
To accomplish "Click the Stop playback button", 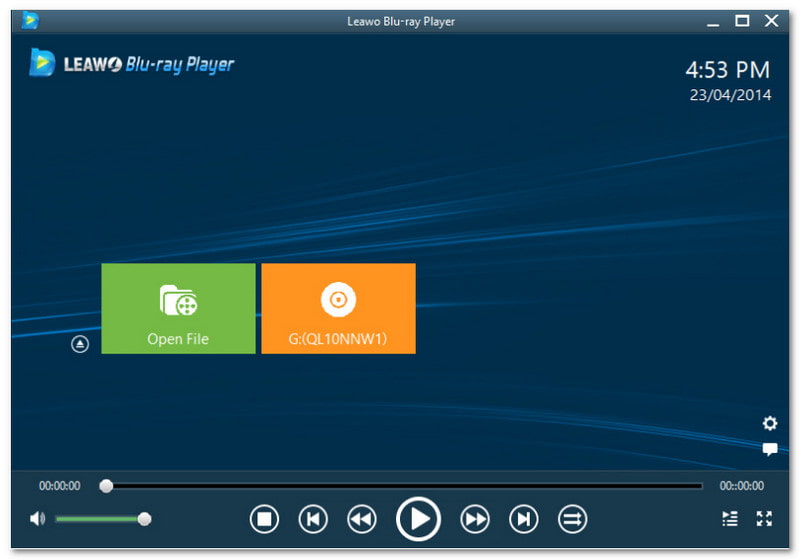I will [x=264, y=519].
